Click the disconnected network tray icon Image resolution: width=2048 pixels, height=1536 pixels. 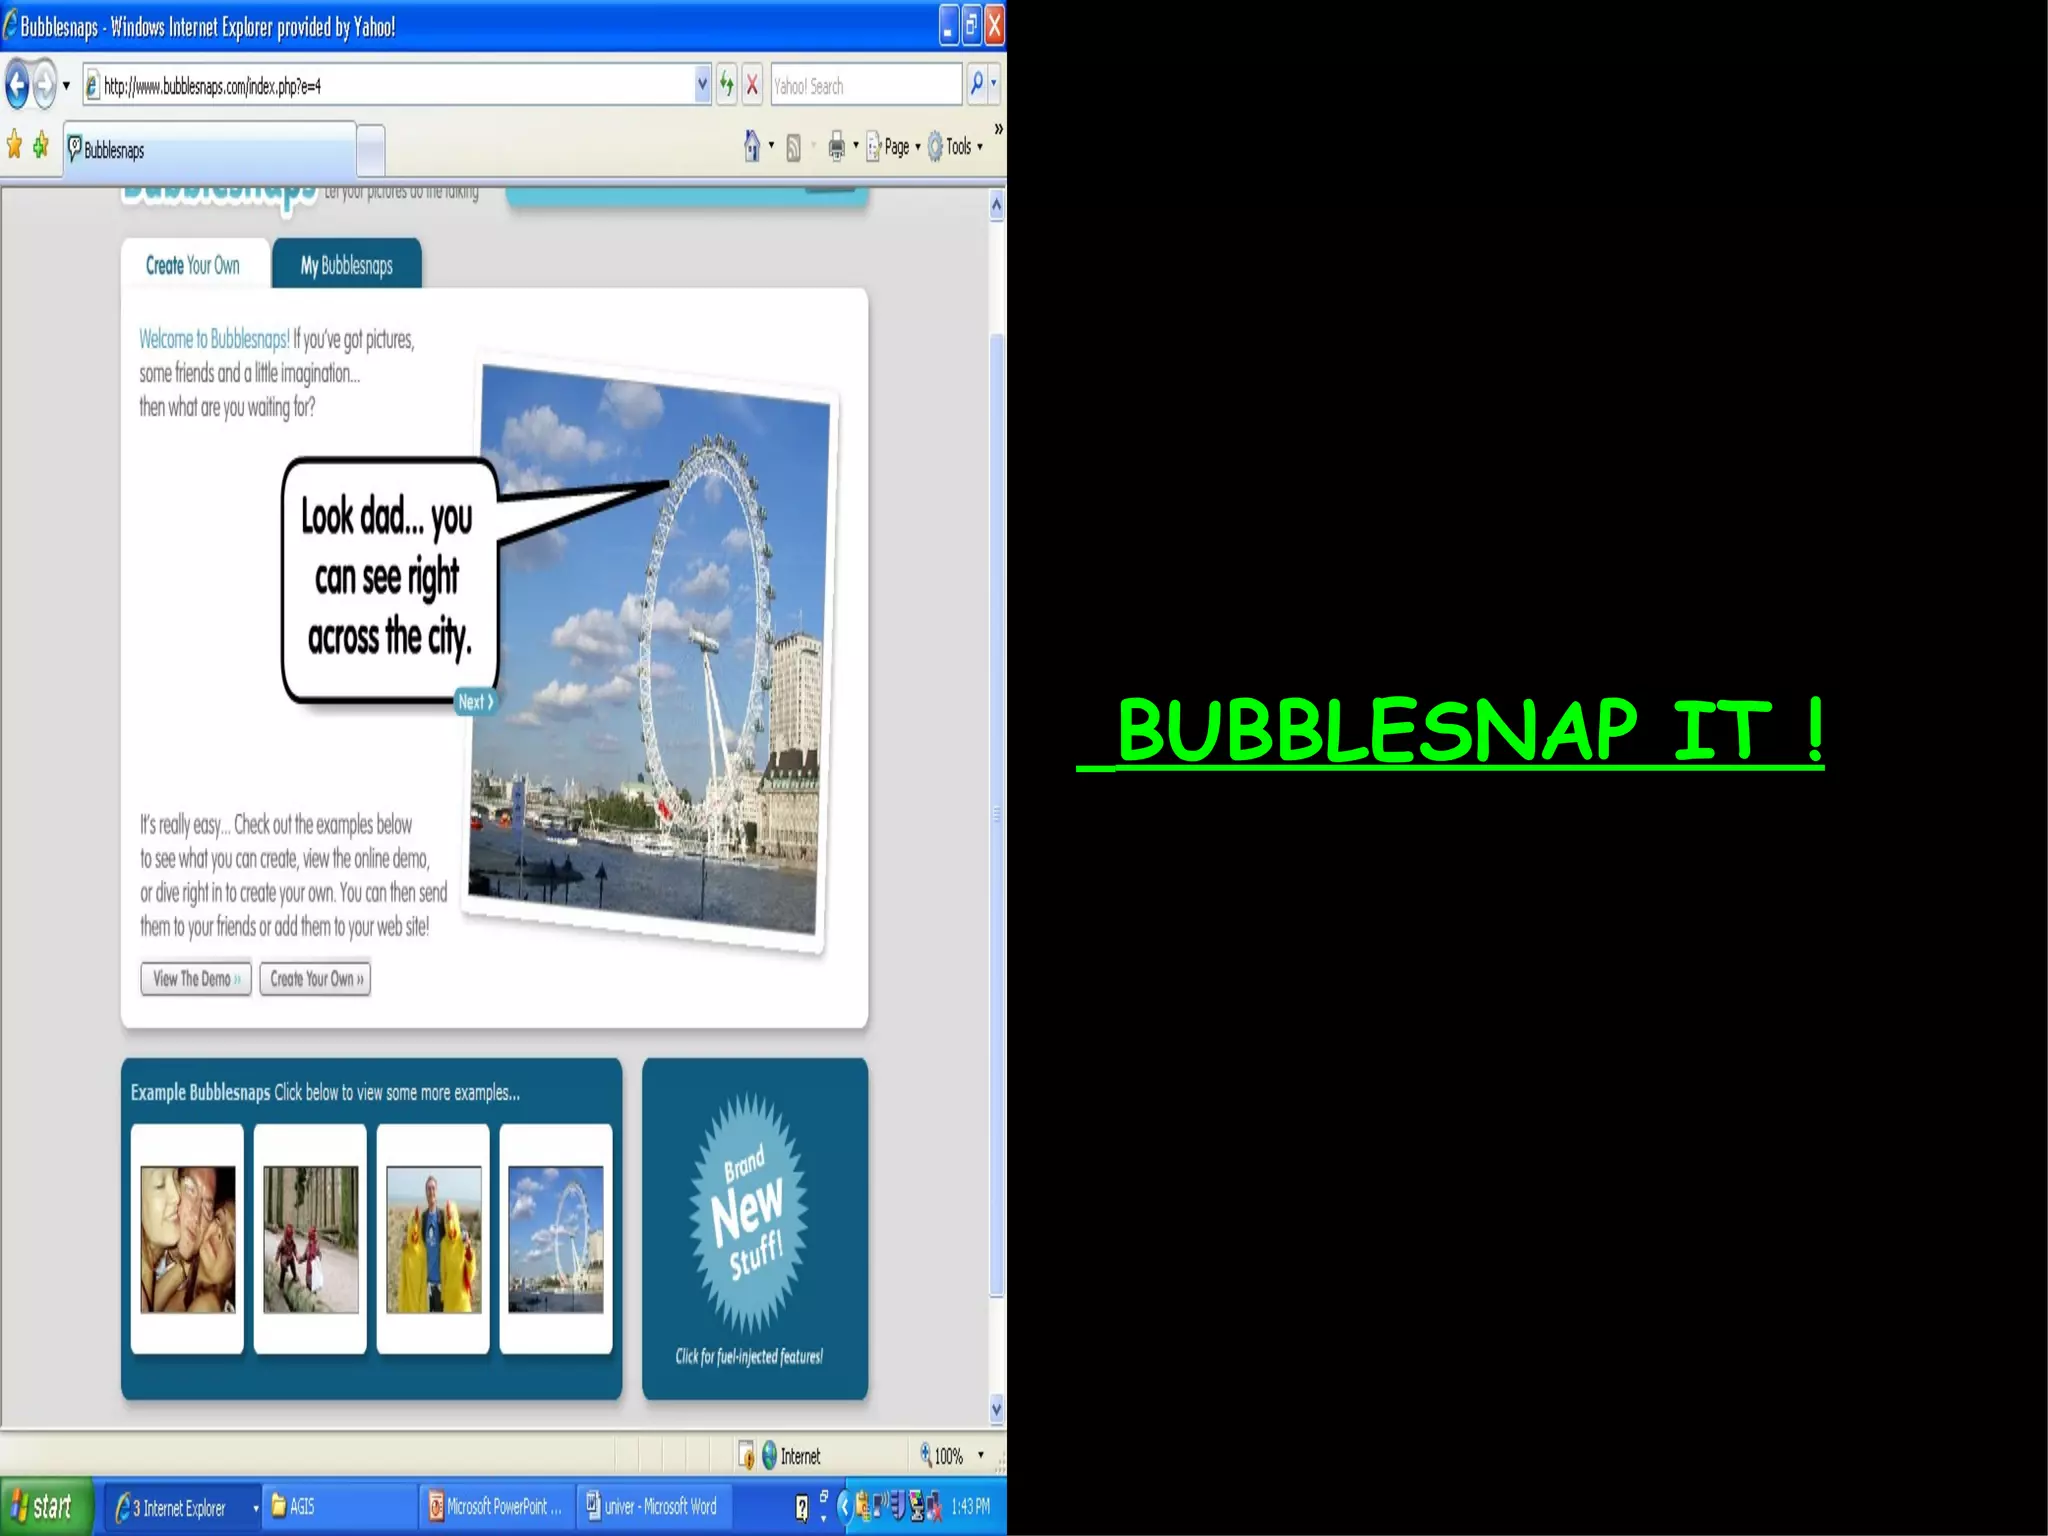pos(934,1506)
